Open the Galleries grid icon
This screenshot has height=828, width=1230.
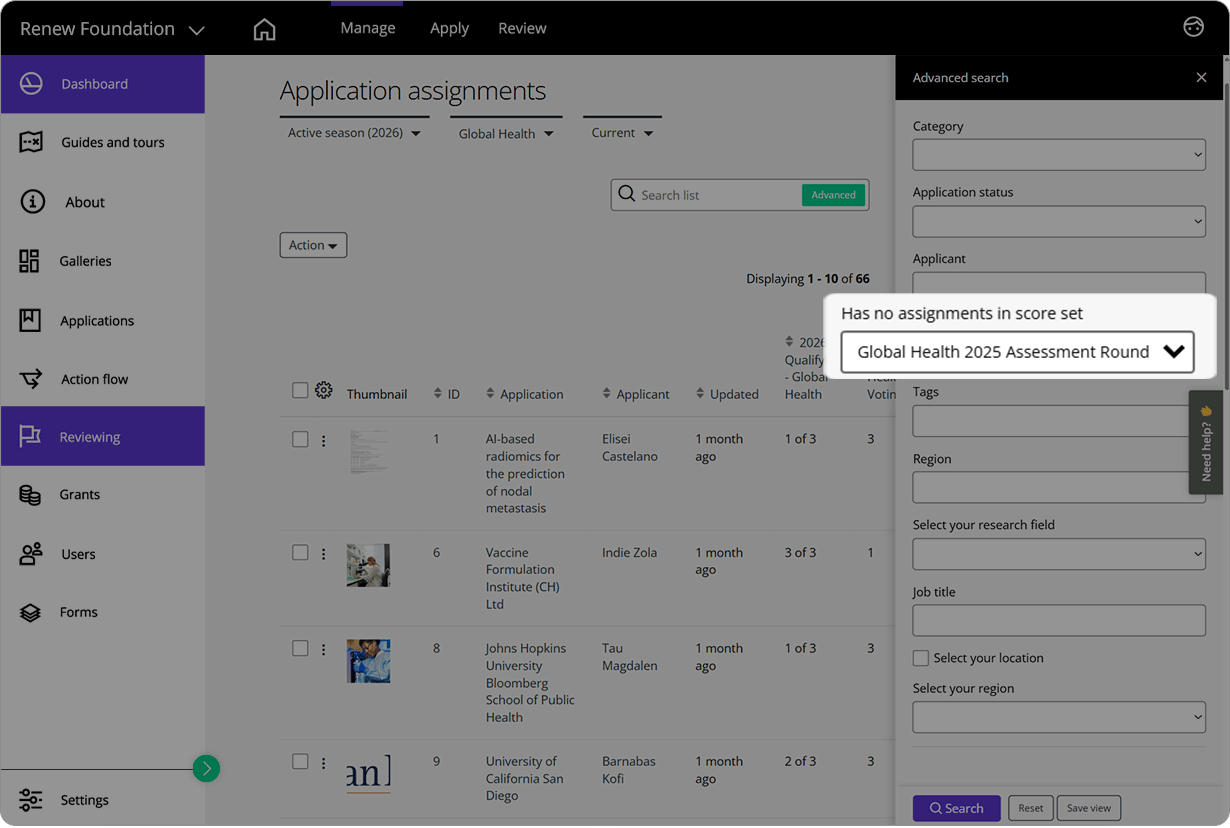click(x=29, y=261)
